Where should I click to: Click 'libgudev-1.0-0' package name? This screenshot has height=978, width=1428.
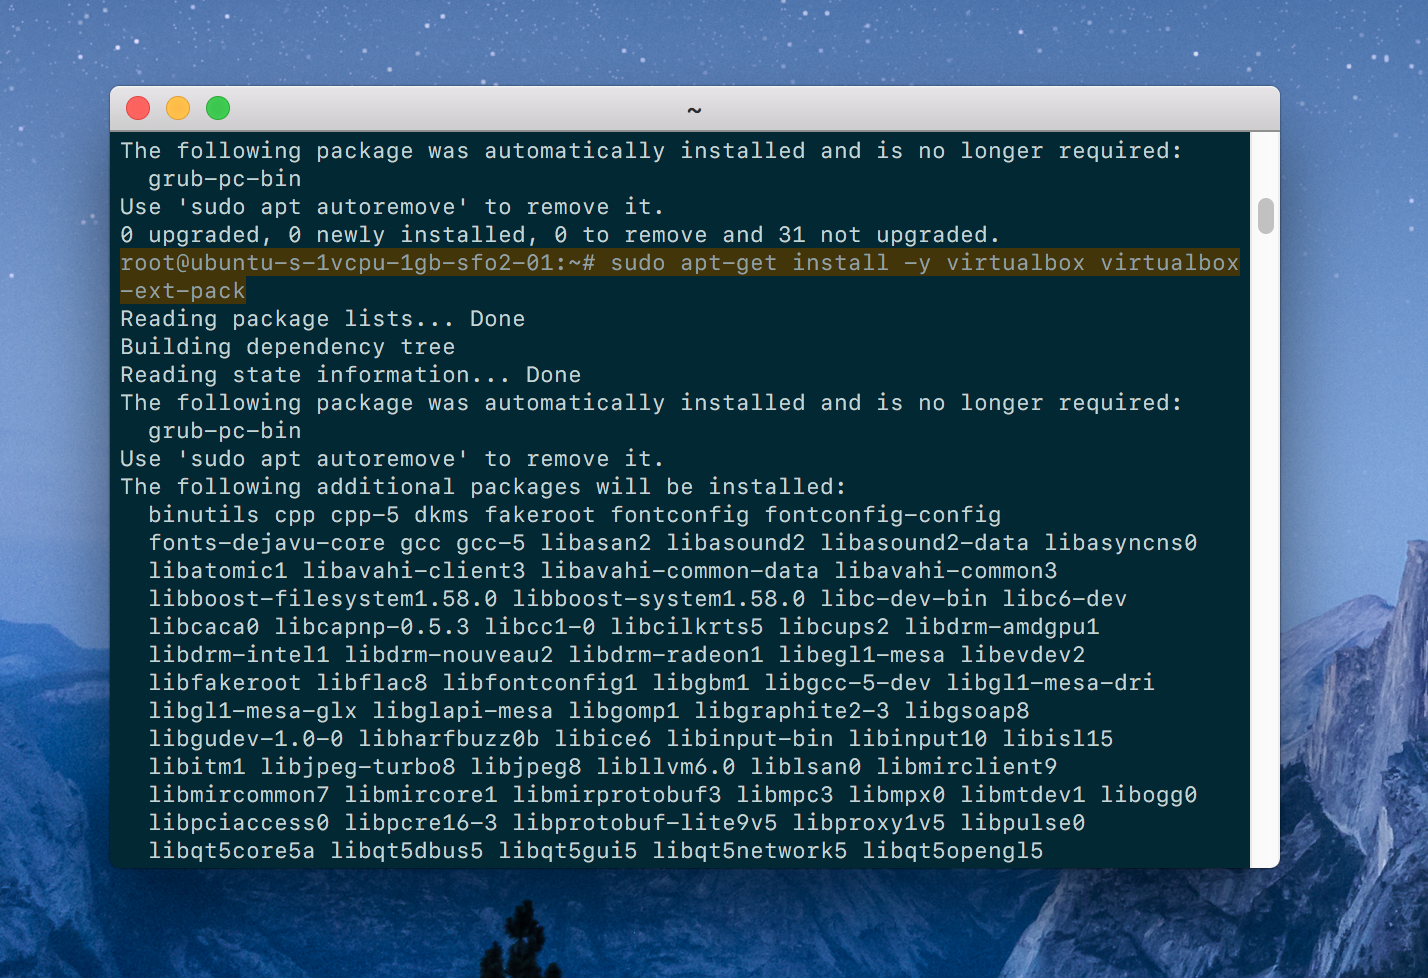[246, 739]
